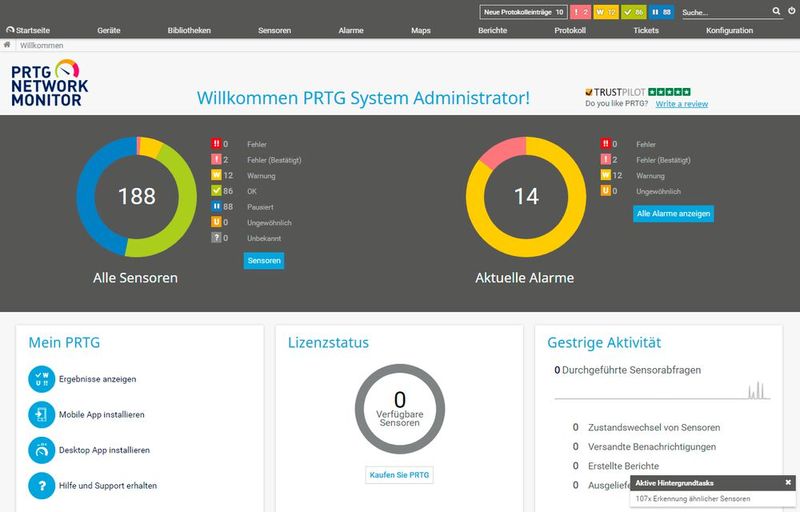Image resolution: width=800 pixels, height=512 pixels.
Task: Open the Konfiguration menu
Action: 729,30
